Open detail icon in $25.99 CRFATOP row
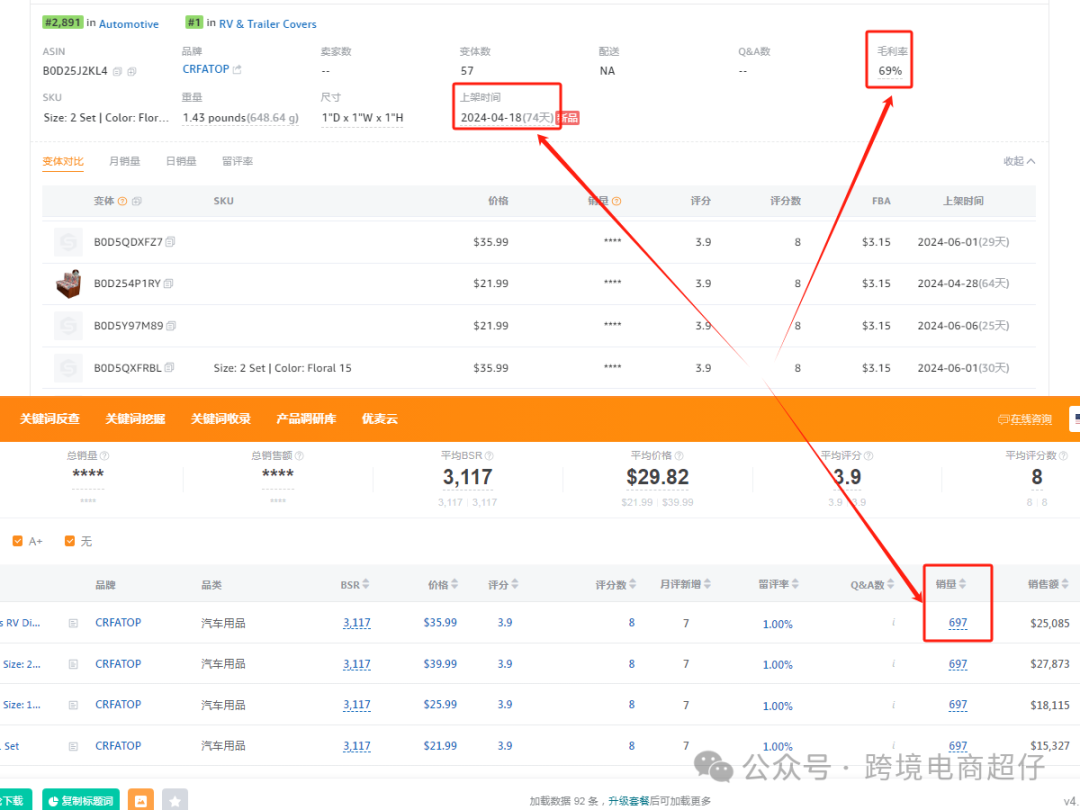 (73, 705)
